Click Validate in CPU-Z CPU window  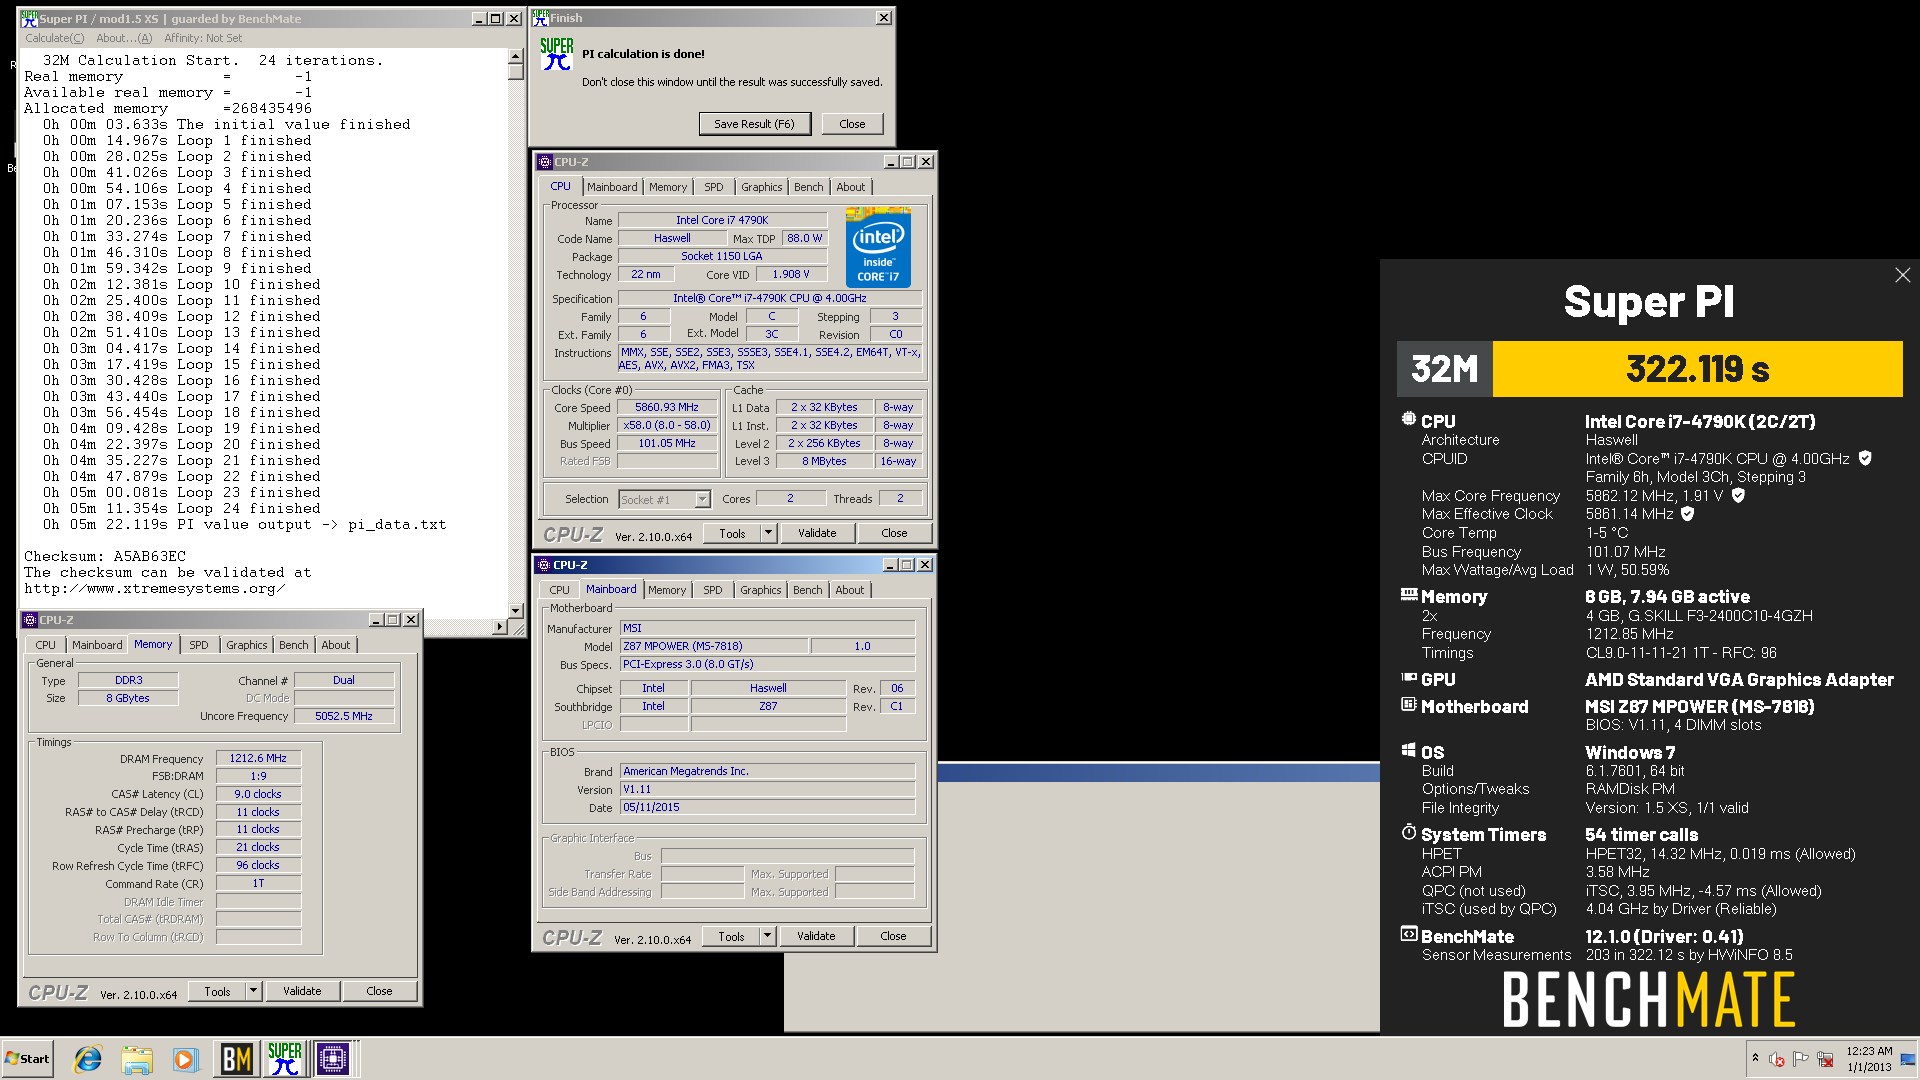(x=817, y=534)
